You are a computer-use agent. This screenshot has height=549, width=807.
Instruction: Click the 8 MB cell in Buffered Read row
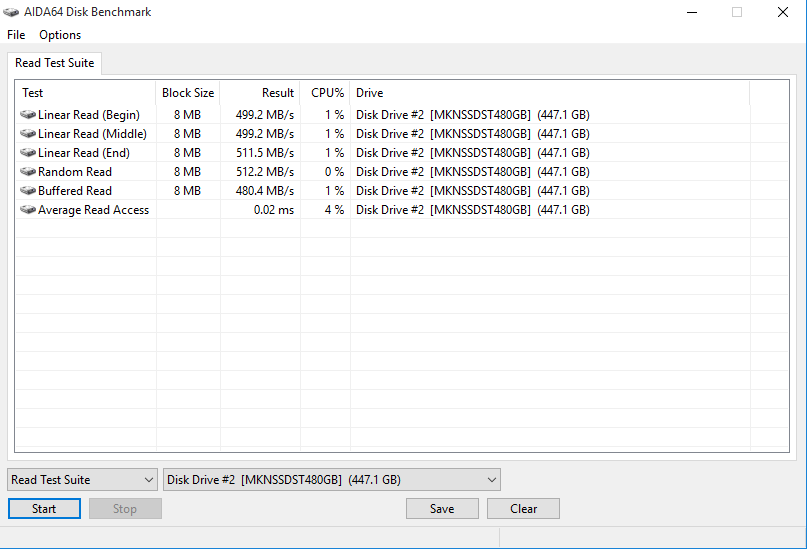coord(187,190)
